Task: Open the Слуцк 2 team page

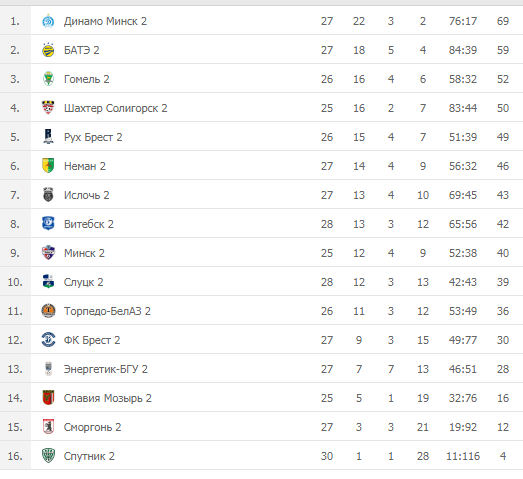Action: point(83,282)
